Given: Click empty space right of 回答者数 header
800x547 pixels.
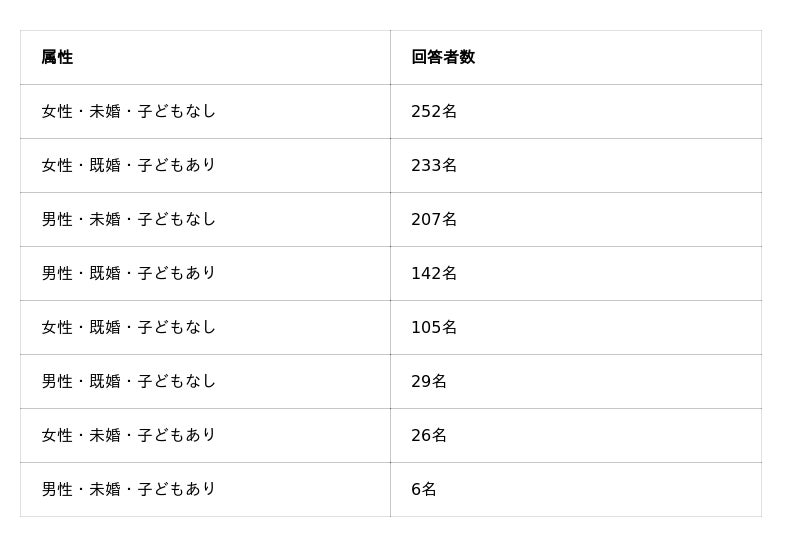Looking at the screenshot, I should 620,58.
